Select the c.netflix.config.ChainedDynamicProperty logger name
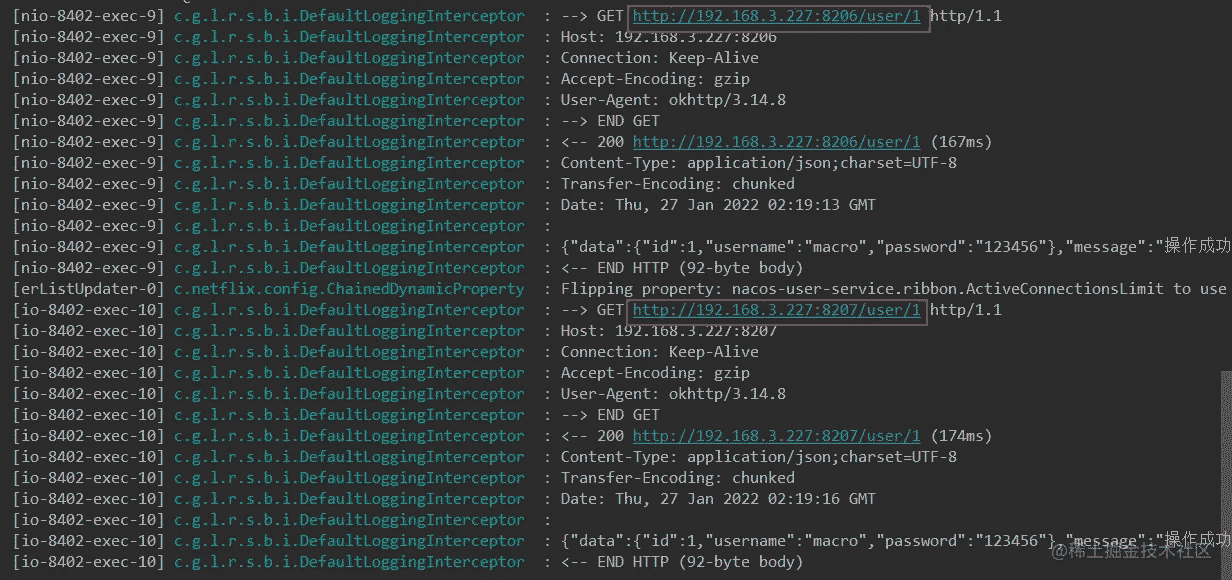The width and height of the screenshot is (1232, 580). pyautogui.click(x=349, y=289)
